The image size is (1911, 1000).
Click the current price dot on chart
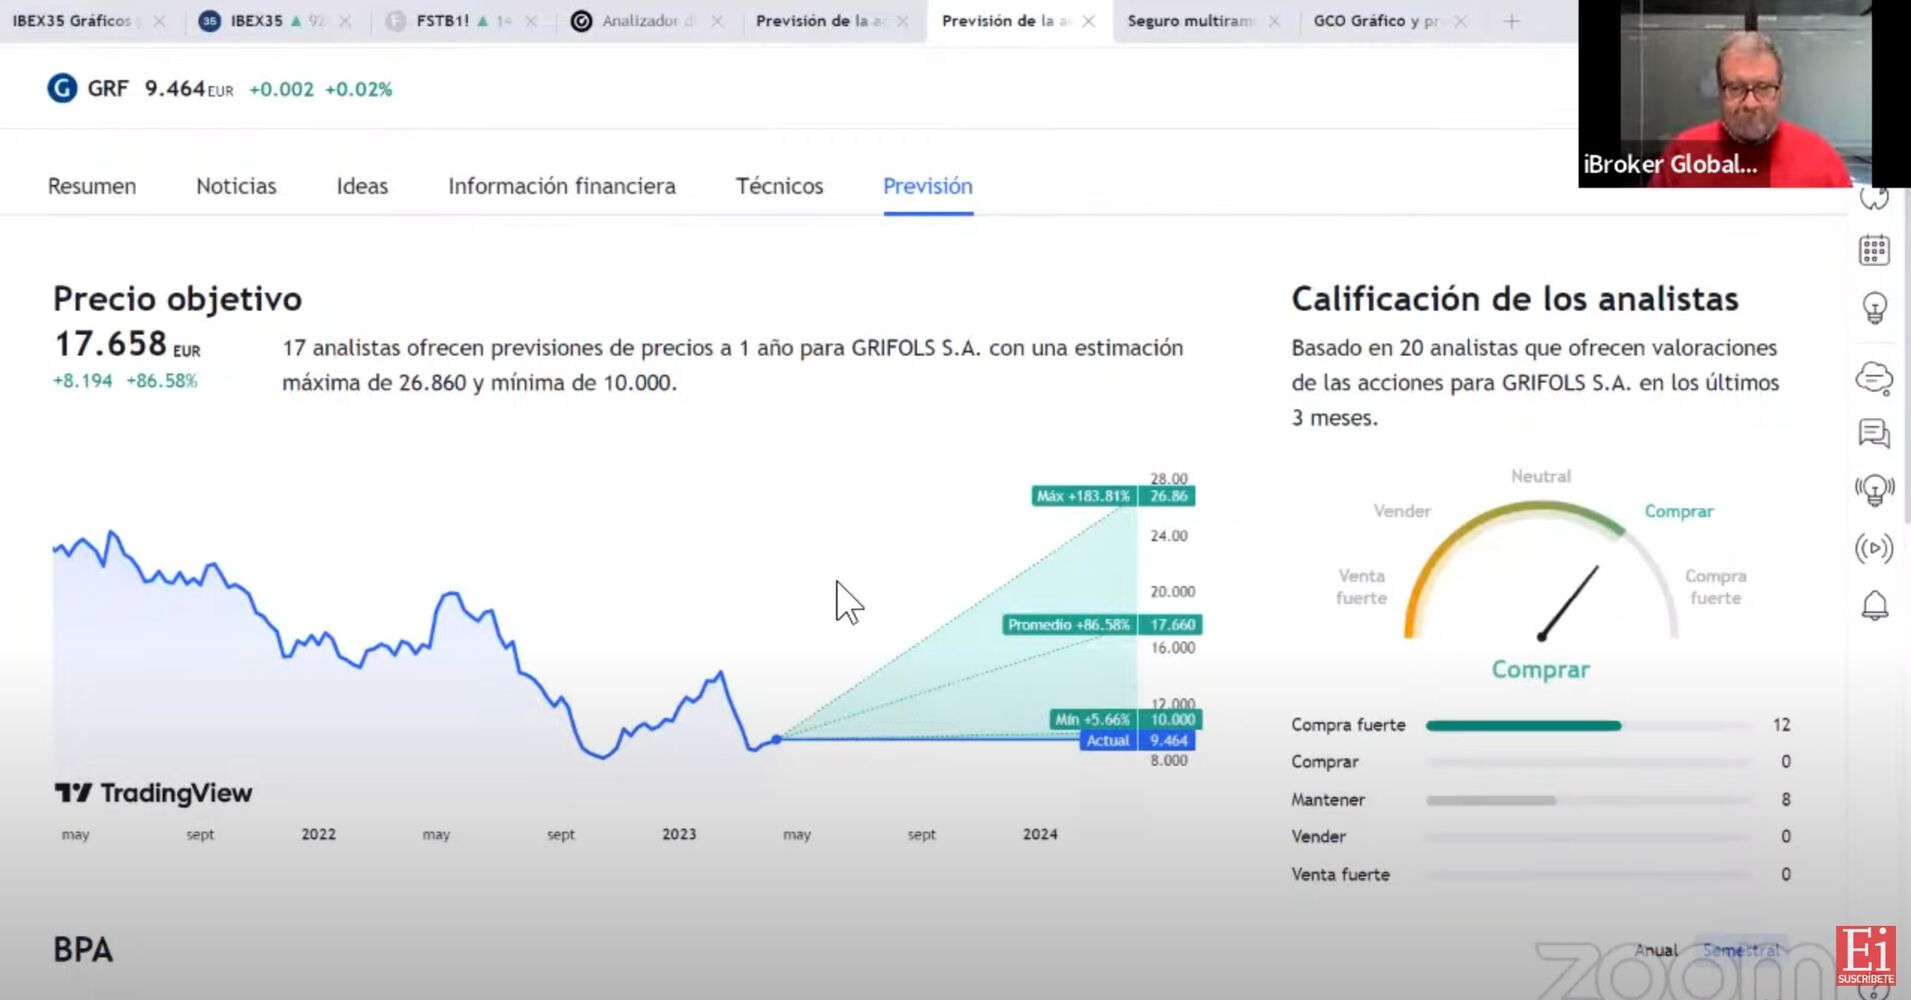tap(776, 740)
